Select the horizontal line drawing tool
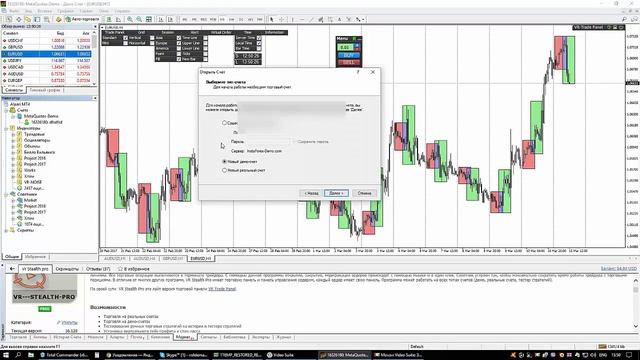 (302, 19)
